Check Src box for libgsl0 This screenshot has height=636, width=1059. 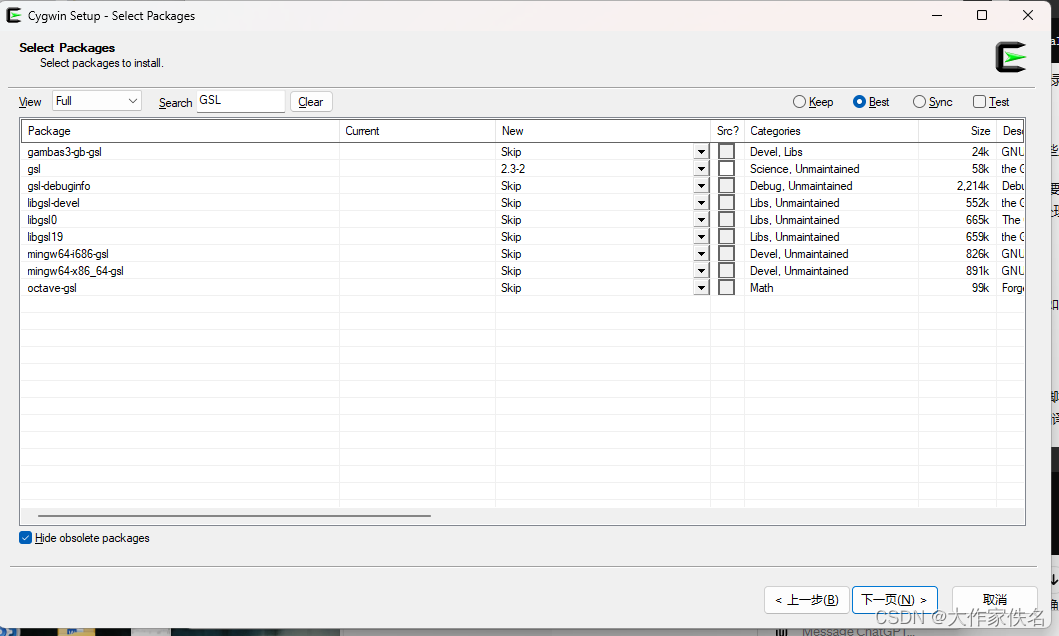click(x=726, y=219)
